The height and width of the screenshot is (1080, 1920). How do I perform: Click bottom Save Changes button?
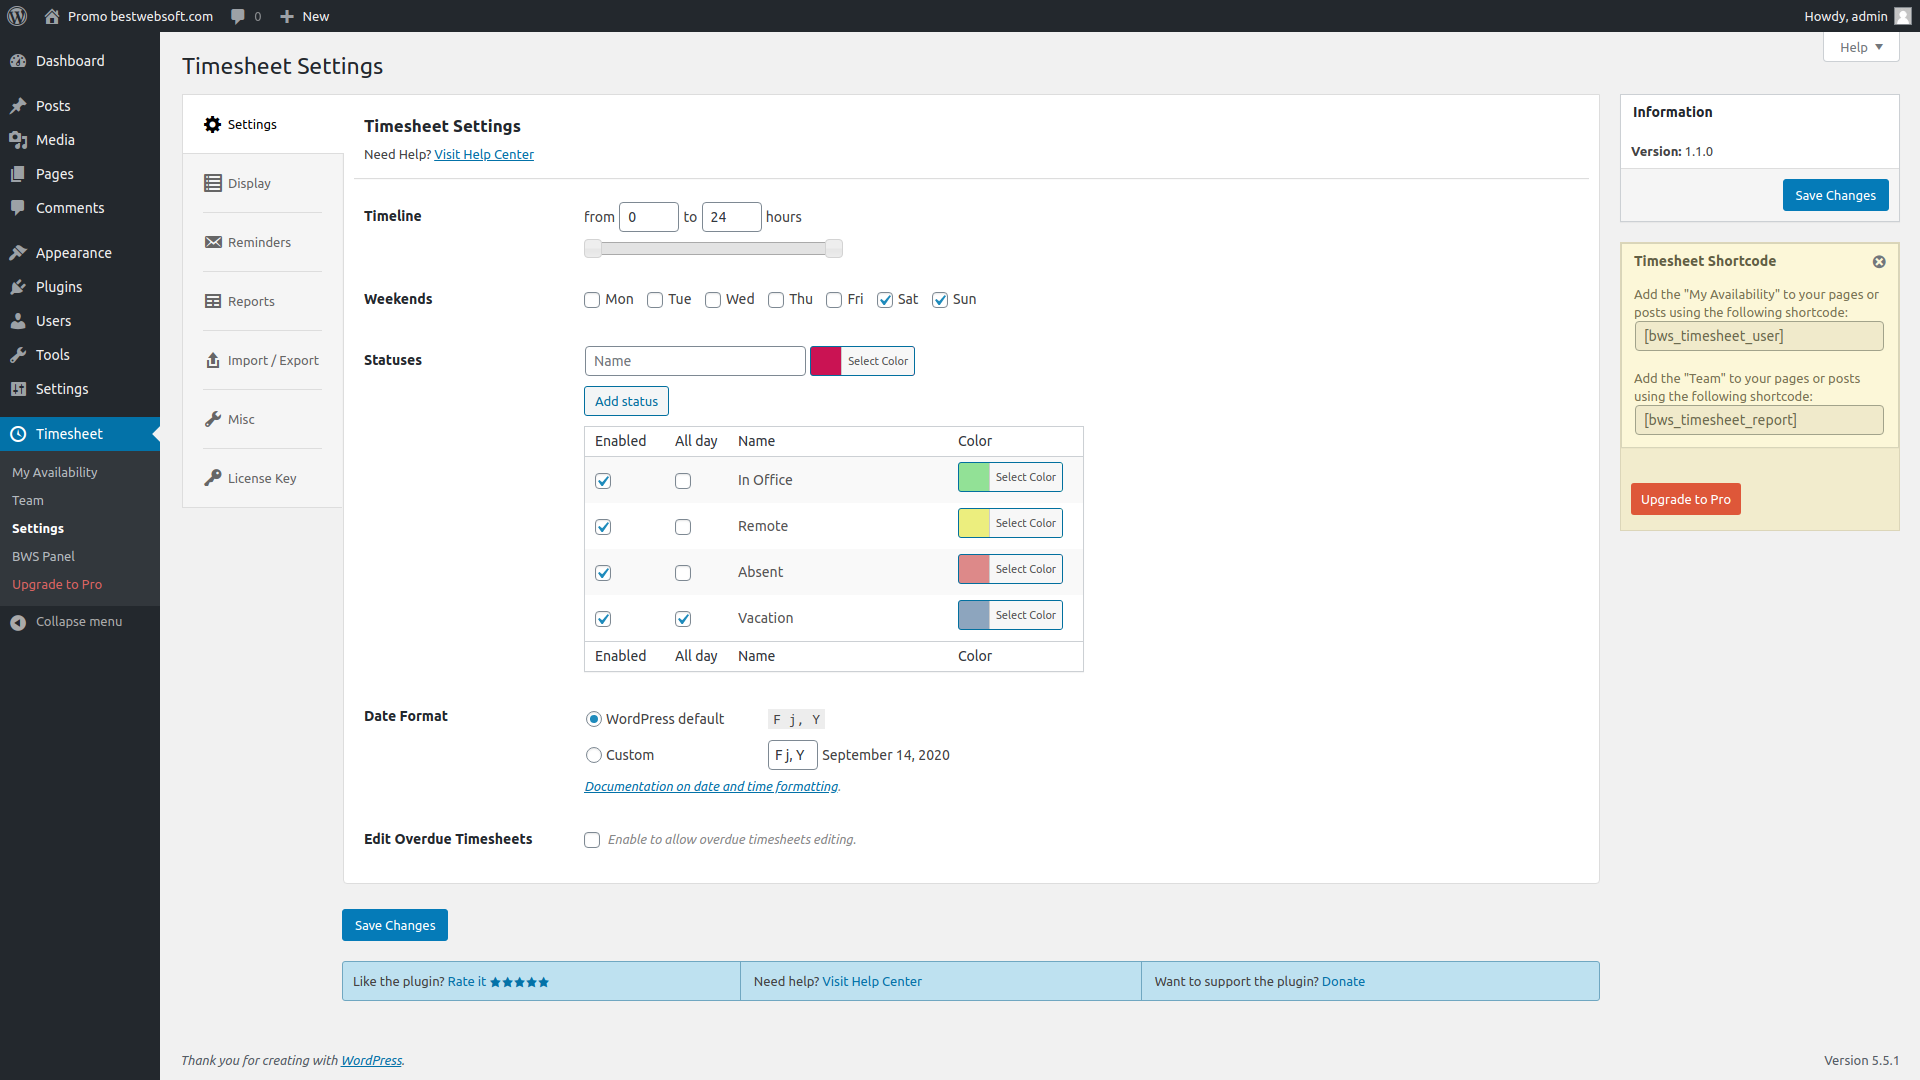click(395, 925)
